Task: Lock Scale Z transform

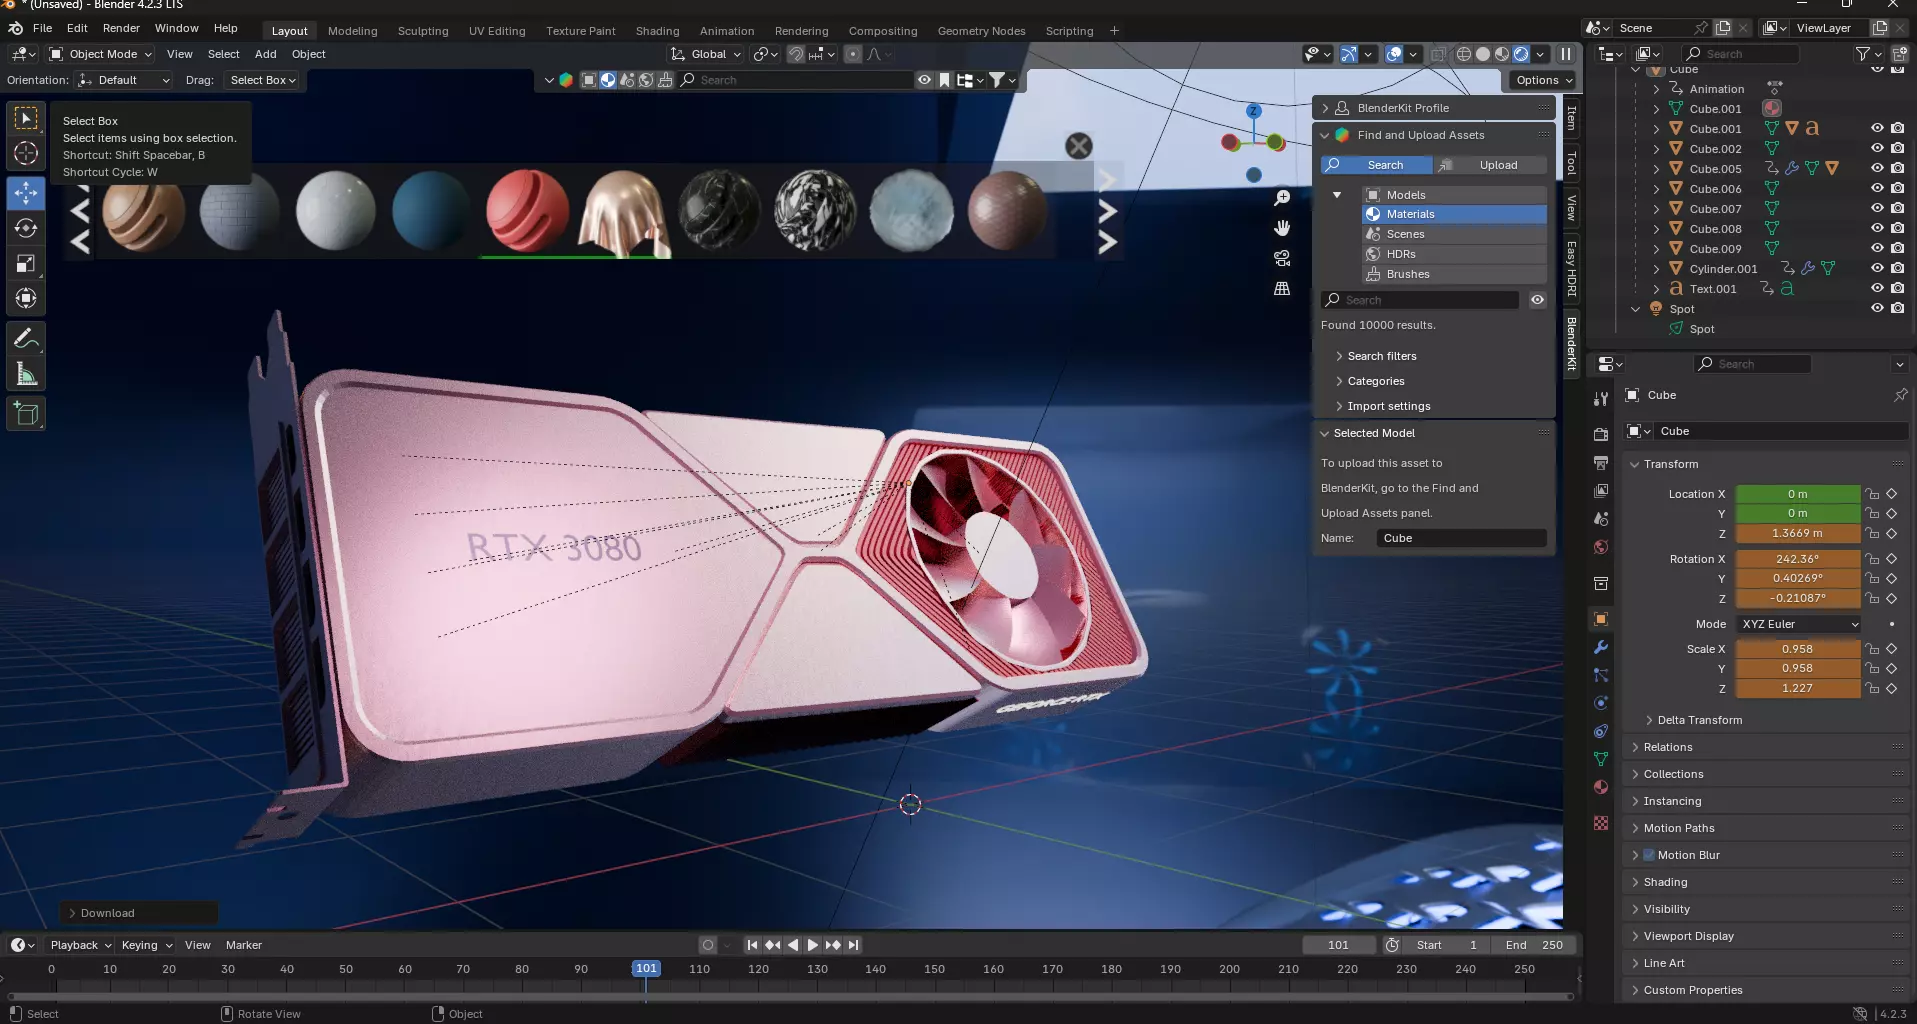Action: pyautogui.click(x=1872, y=688)
